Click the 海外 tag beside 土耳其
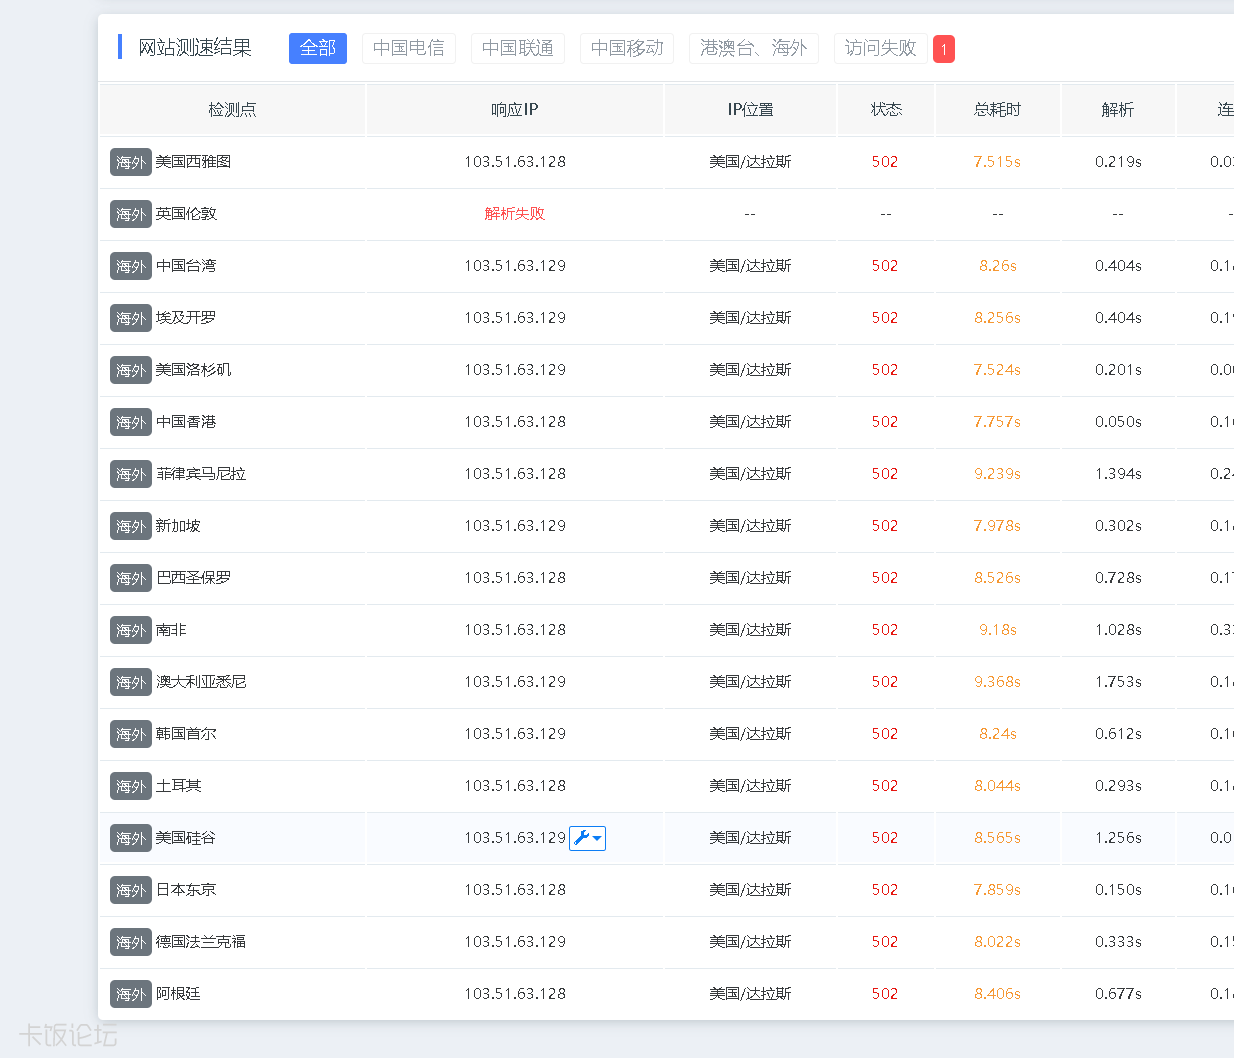This screenshot has width=1234, height=1058. [x=131, y=786]
